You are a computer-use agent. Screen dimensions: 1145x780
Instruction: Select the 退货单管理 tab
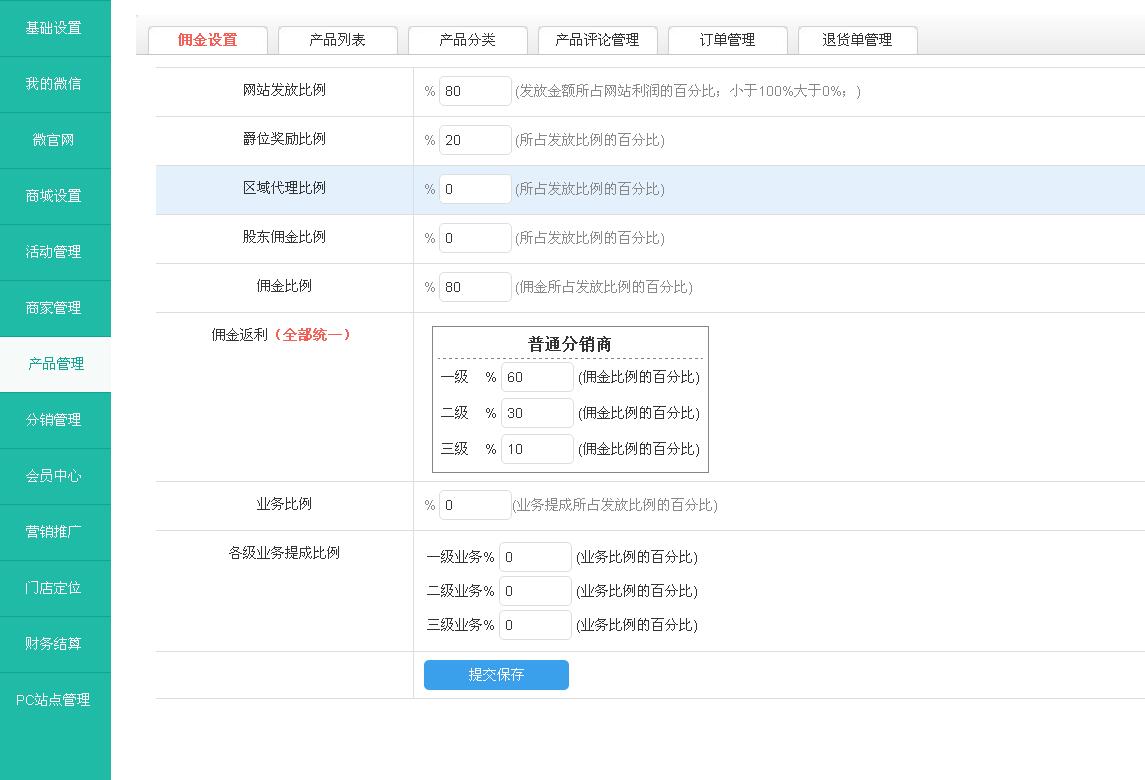click(857, 40)
